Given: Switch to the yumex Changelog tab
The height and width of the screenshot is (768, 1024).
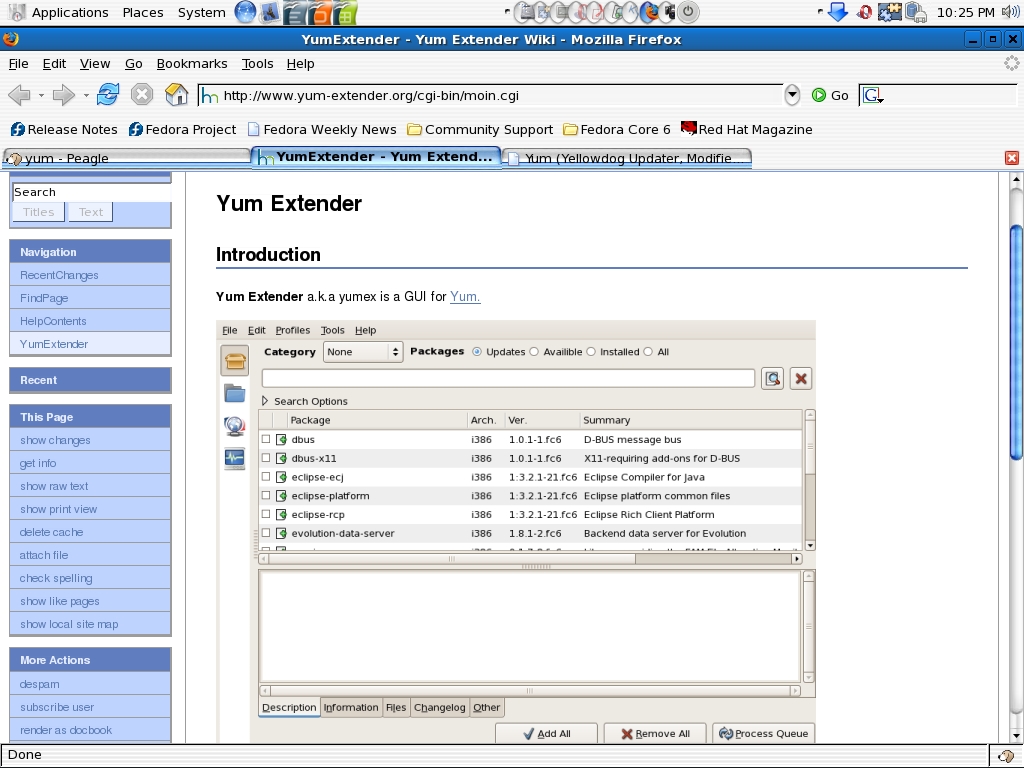Looking at the screenshot, I should tap(440, 707).
